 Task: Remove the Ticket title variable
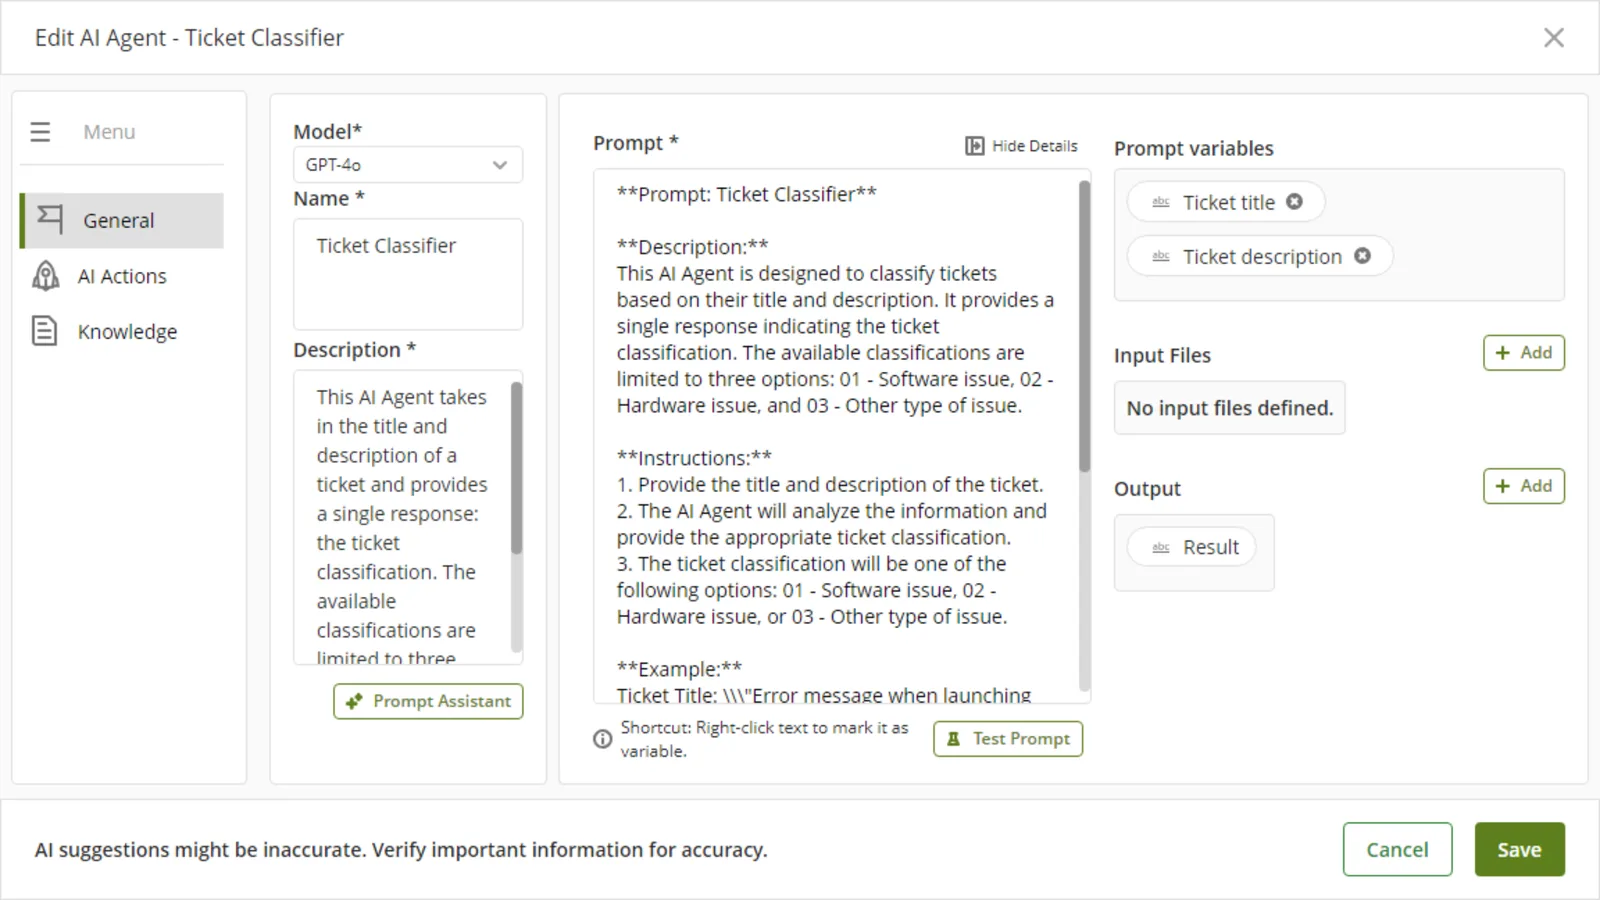1294,202
